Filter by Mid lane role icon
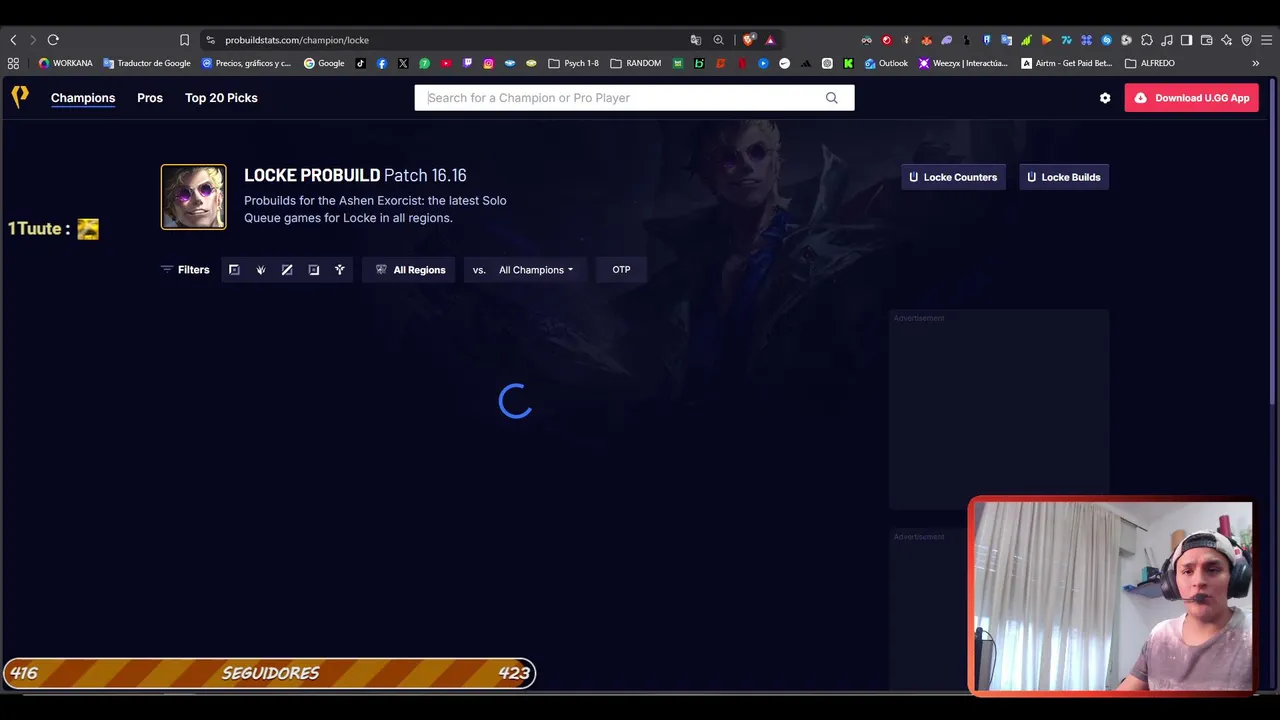1280x720 pixels. (x=287, y=270)
